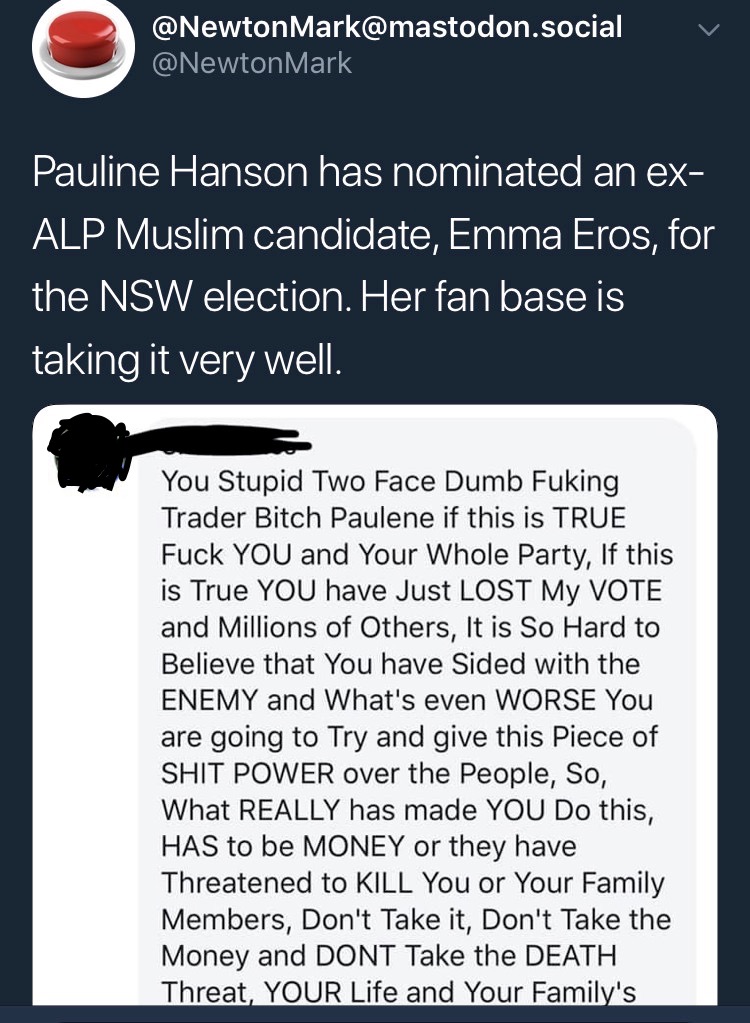Tap the comment line starting 'You Stupid Two Face'
750x1023 pixels.
pos(390,482)
